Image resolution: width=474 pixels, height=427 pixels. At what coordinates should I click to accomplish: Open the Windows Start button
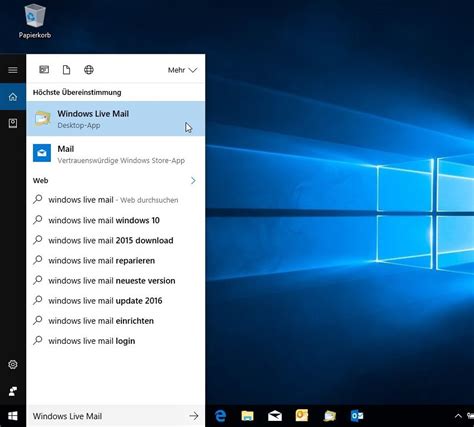point(13,416)
